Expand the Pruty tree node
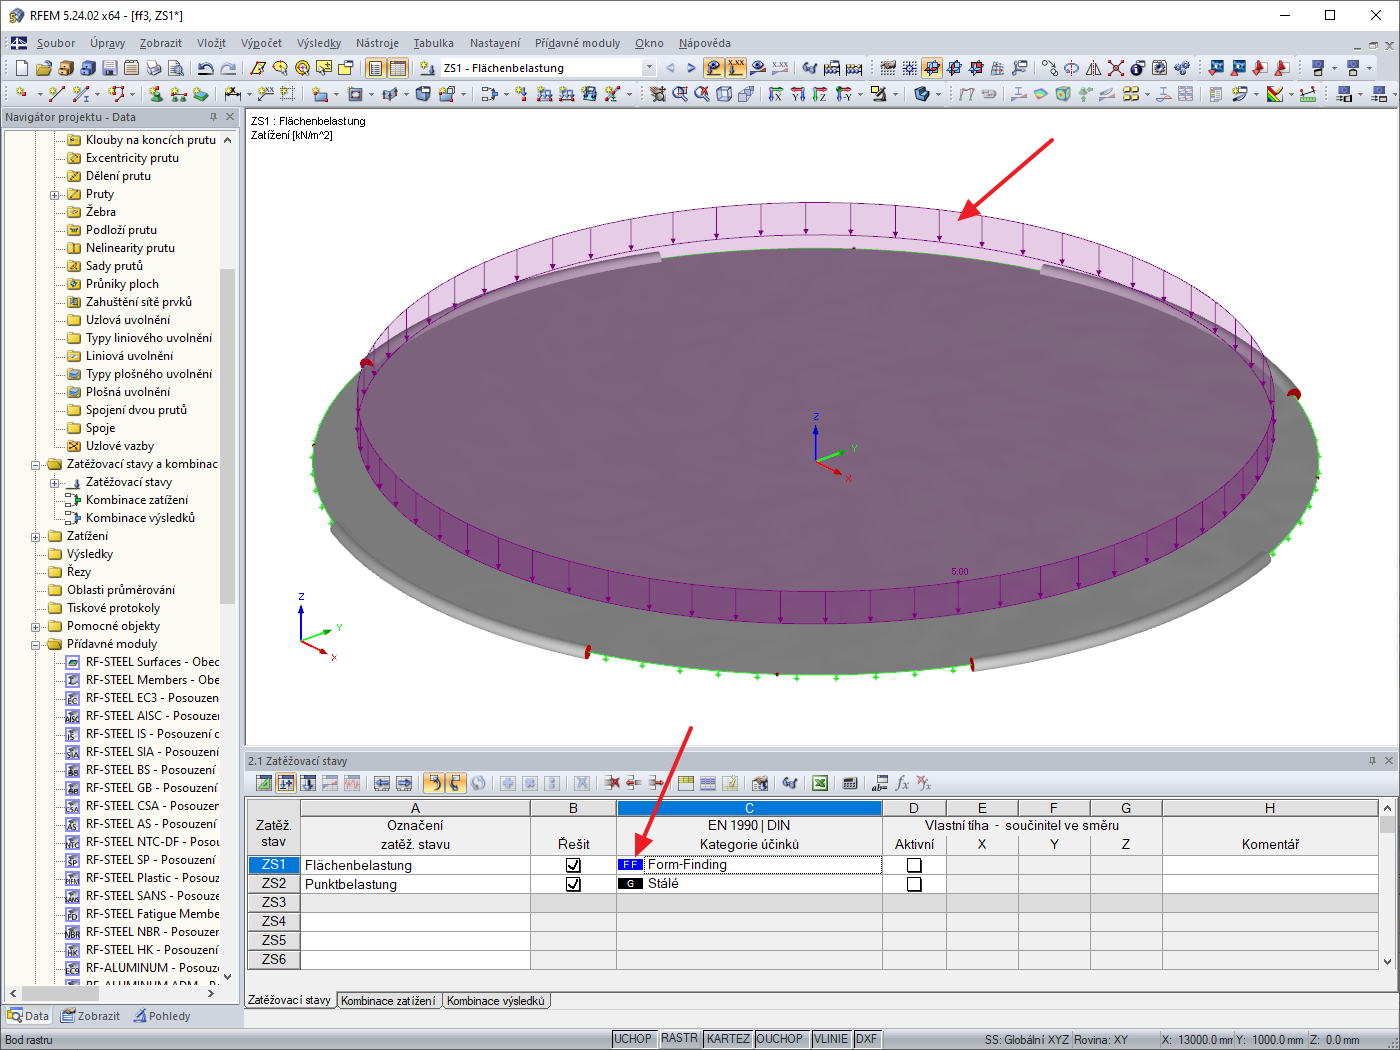The height and width of the screenshot is (1050, 1400). point(55,195)
